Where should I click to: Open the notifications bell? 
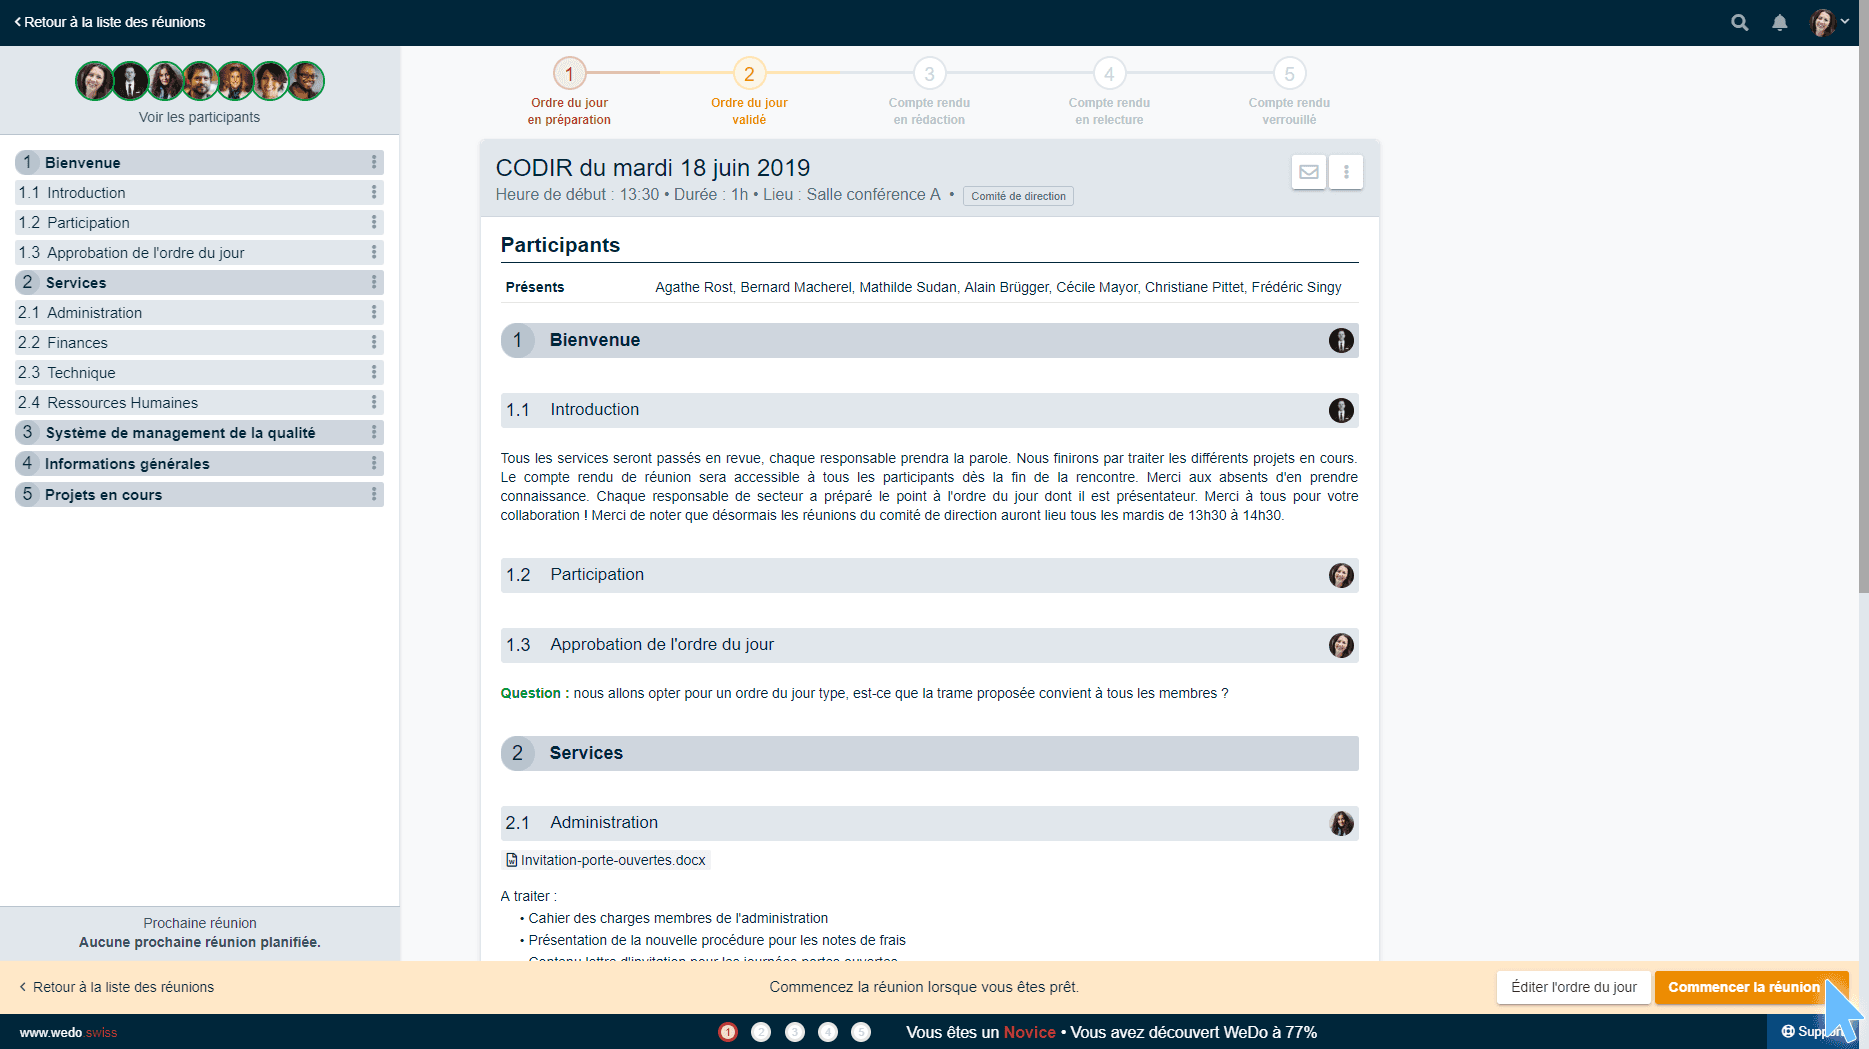[1780, 22]
